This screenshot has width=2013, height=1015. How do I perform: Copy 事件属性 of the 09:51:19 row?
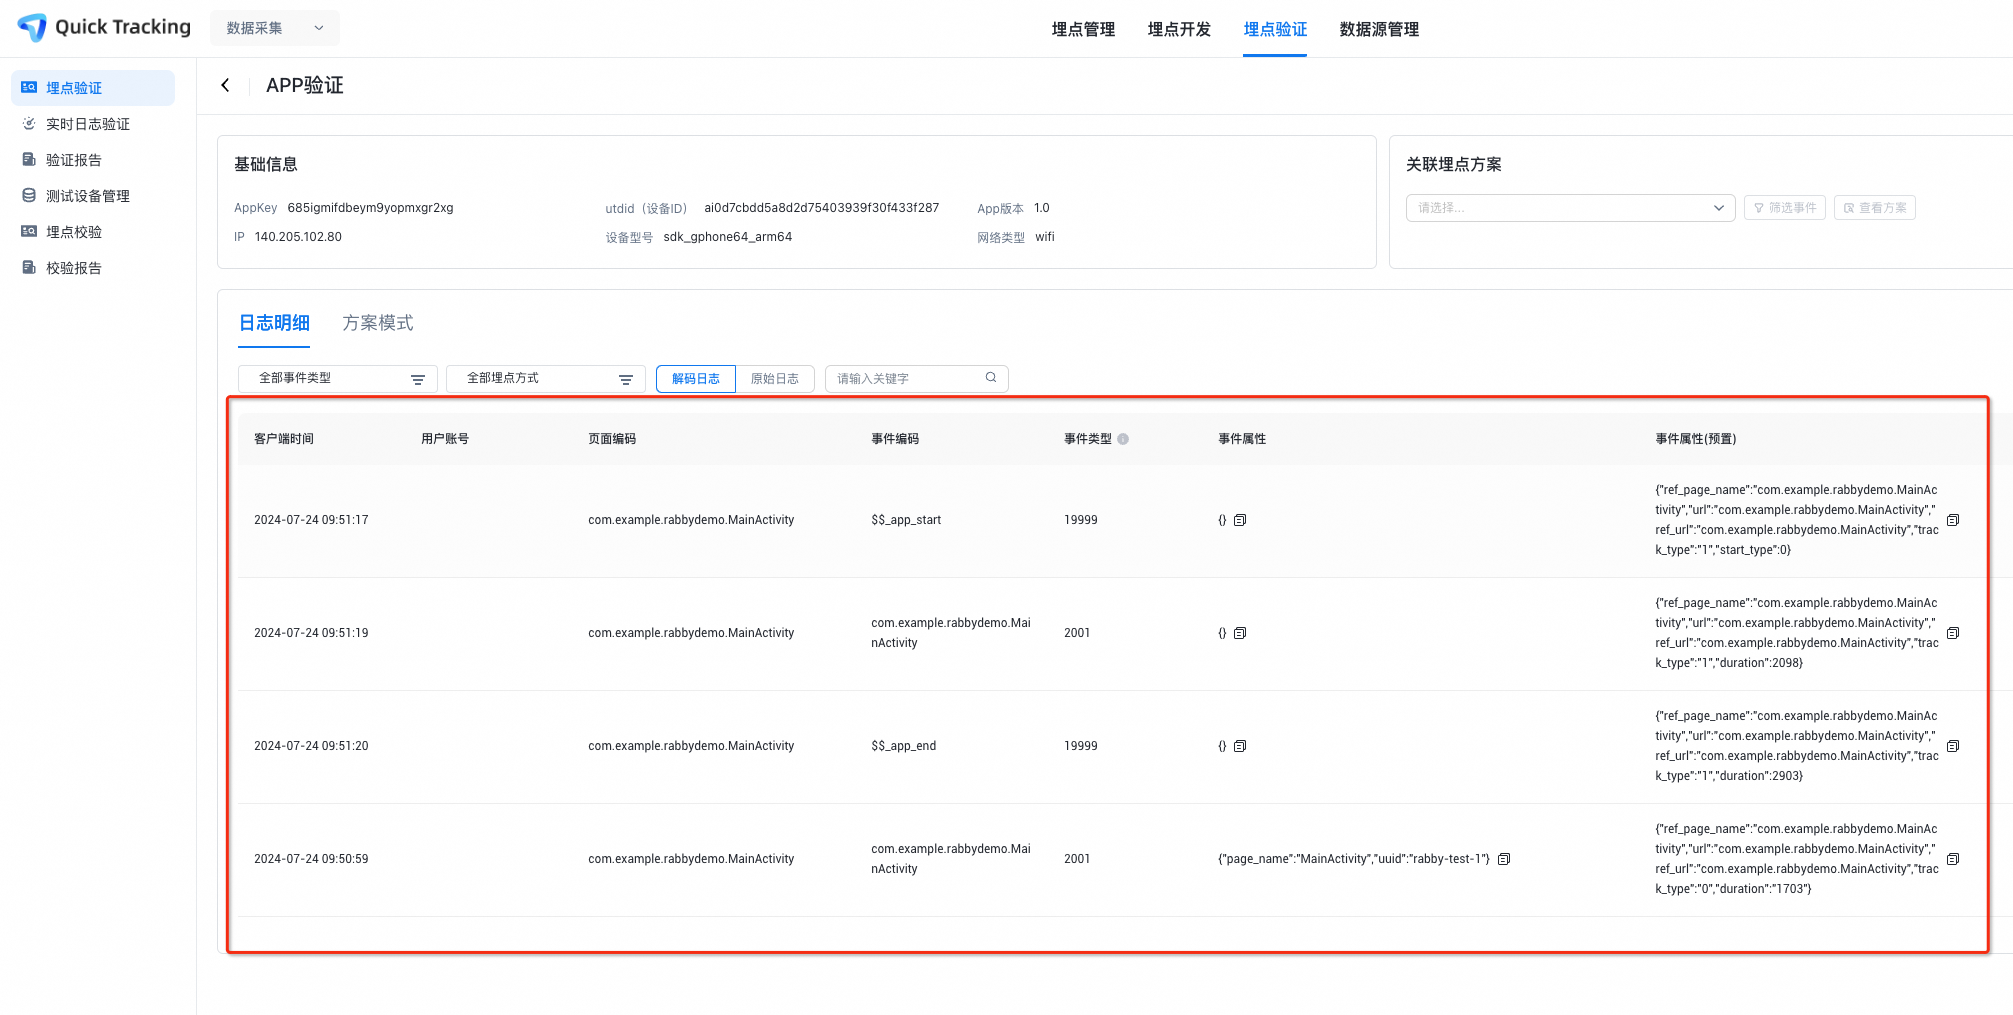coord(1240,633)
